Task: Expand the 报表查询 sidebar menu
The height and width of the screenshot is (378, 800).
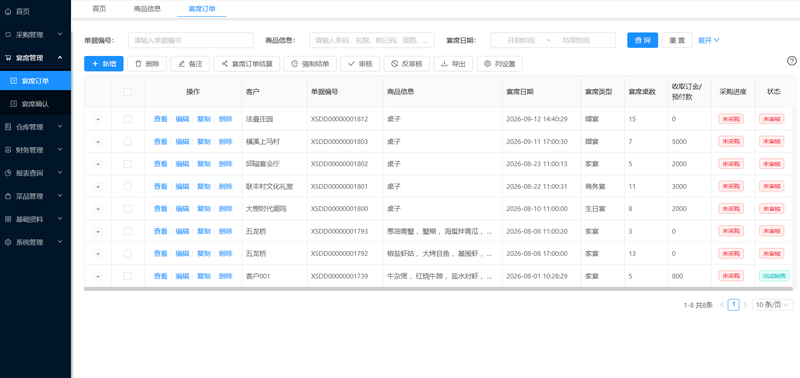Action: 35,173
